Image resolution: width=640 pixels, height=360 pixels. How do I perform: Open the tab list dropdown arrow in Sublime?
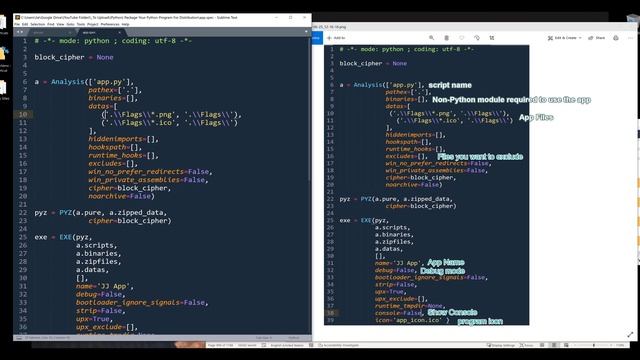tap(306, 31)
